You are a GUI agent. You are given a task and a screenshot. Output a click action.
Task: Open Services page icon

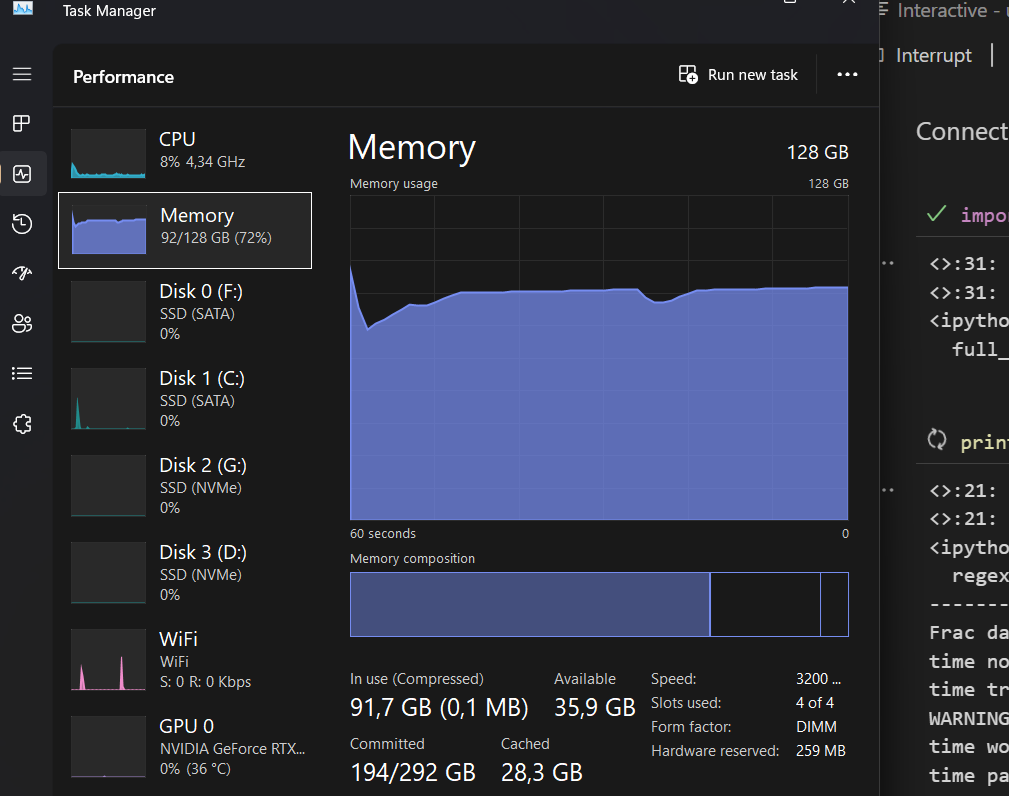pos(22,423)
